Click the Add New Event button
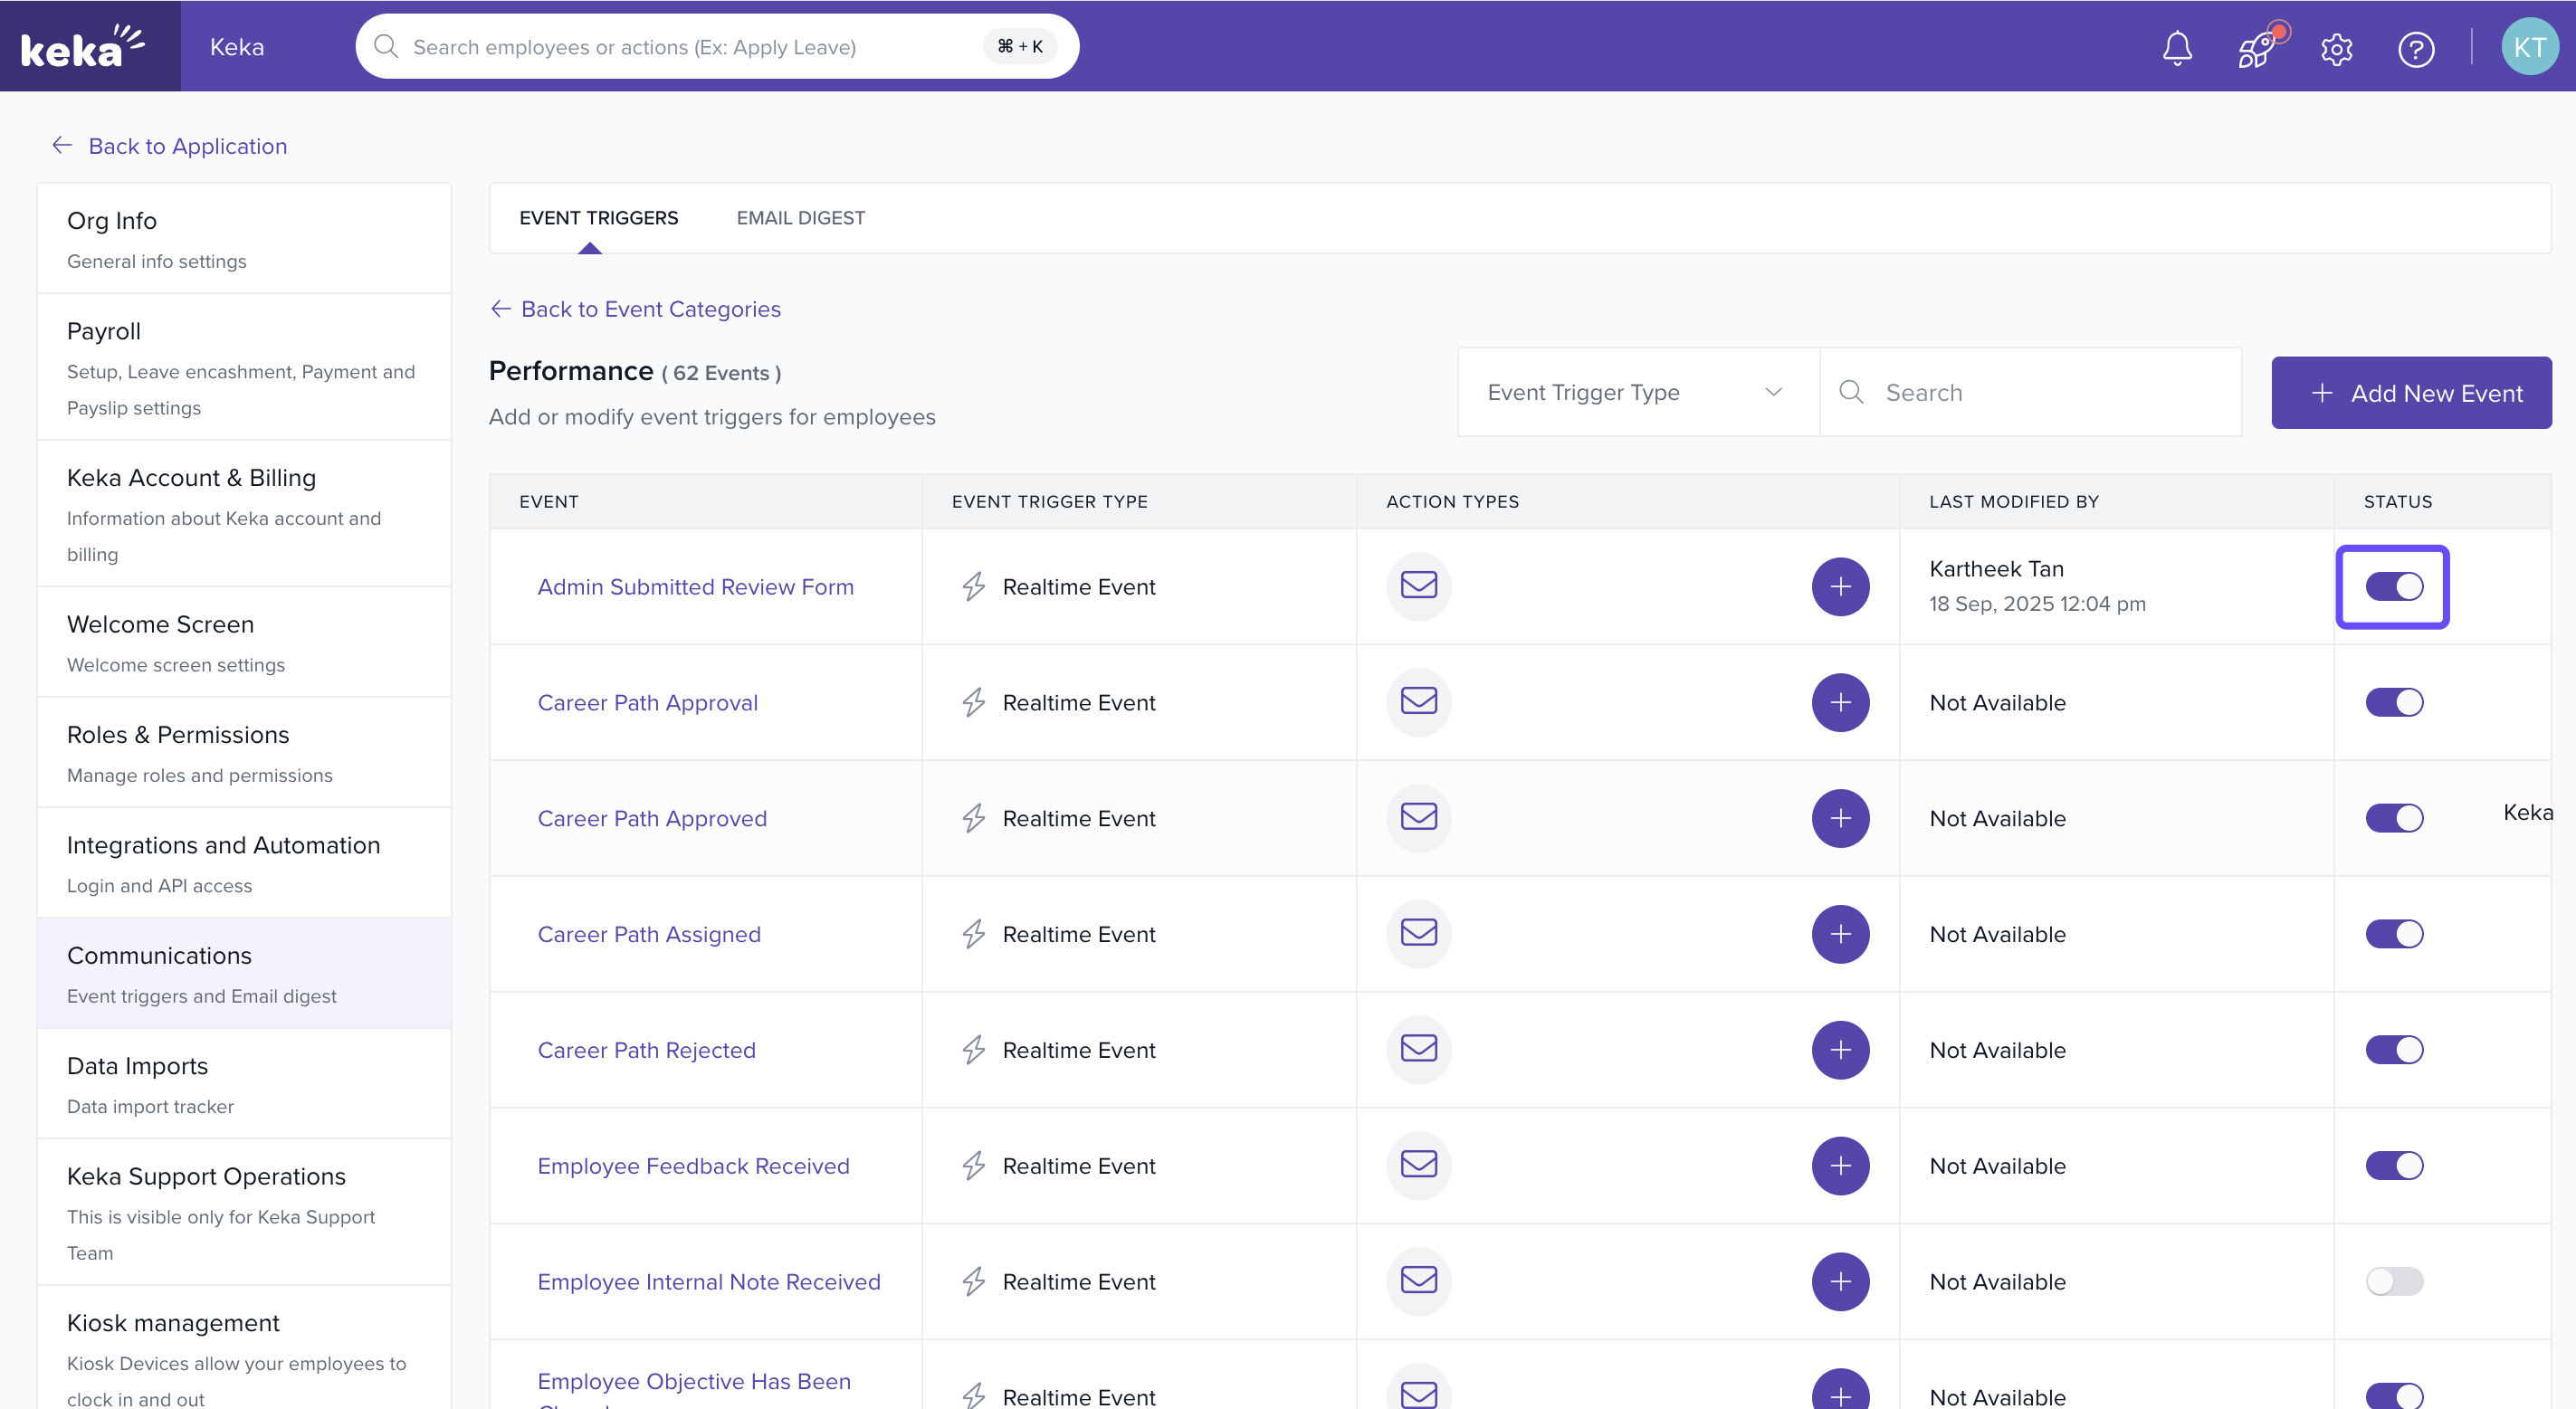Viewport: 2576px width, 1409px height. 2410,393
